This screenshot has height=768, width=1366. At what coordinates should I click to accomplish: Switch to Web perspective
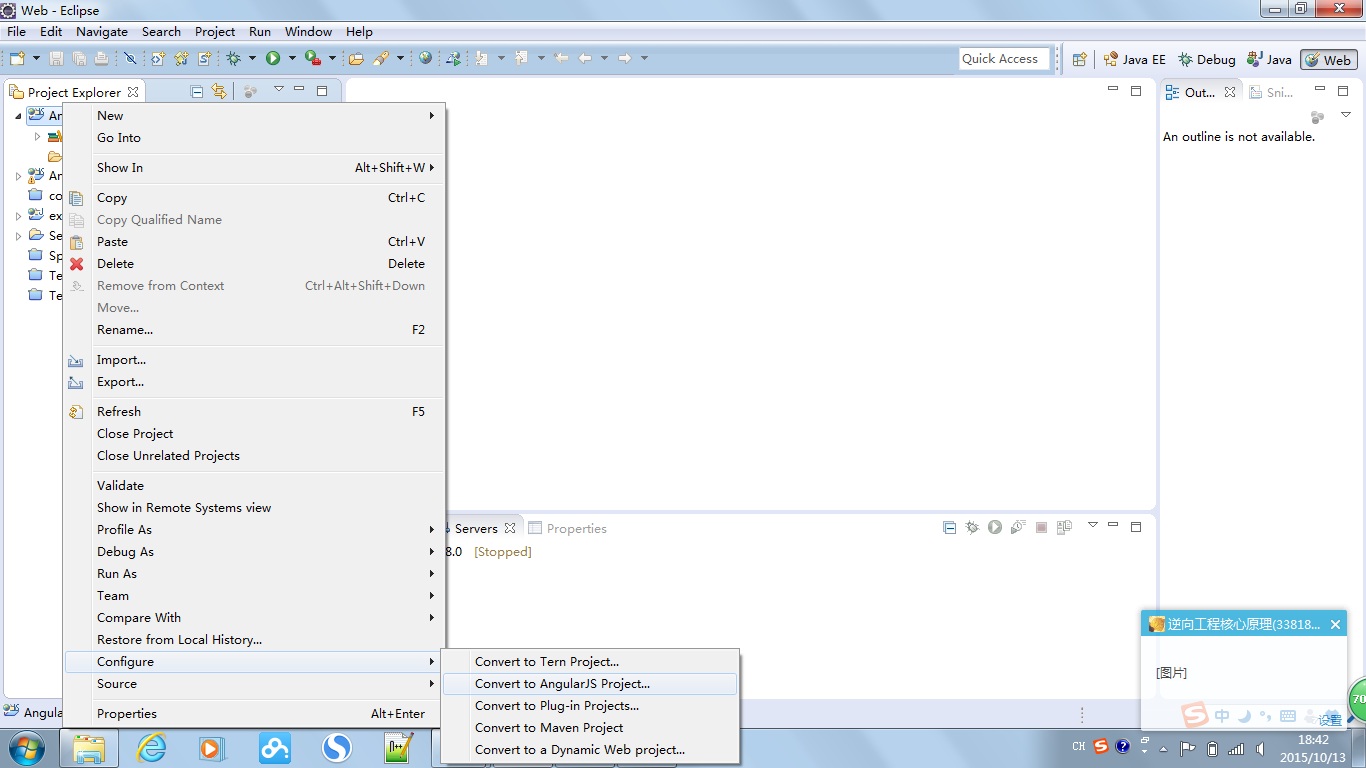[1328, 60]
